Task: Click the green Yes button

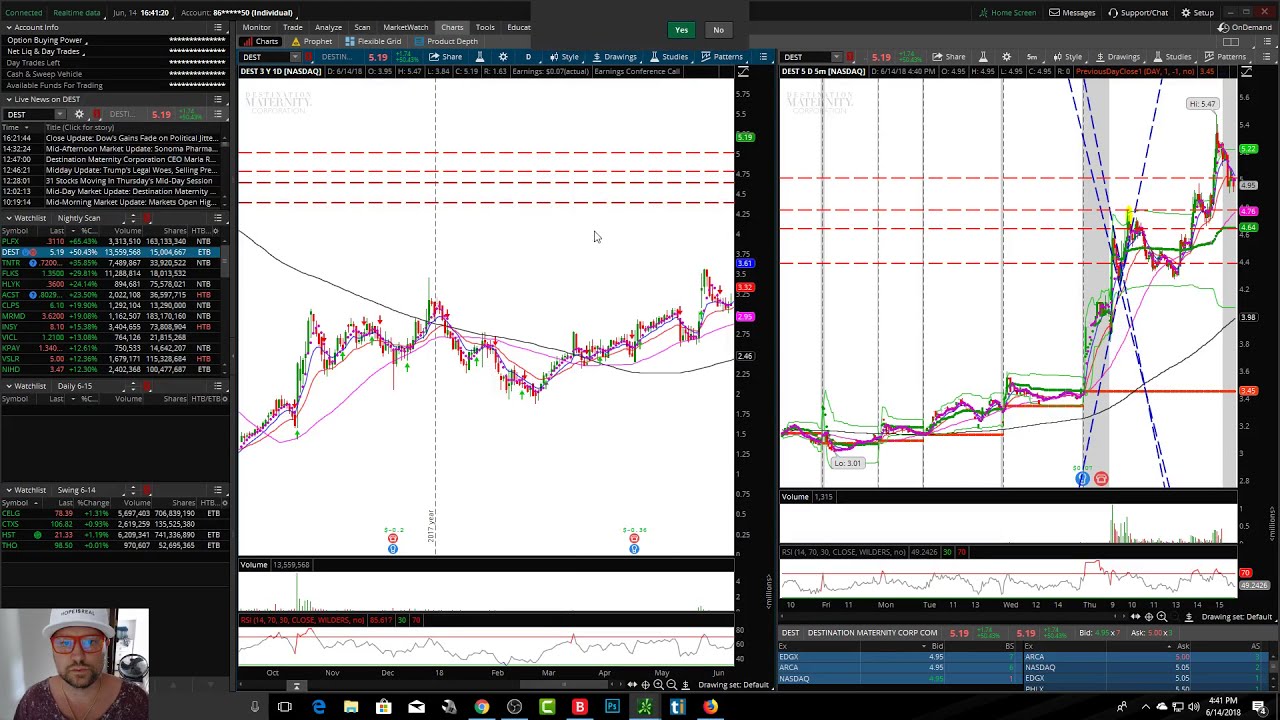Action: pyautogui.click(x=681, y=30)
